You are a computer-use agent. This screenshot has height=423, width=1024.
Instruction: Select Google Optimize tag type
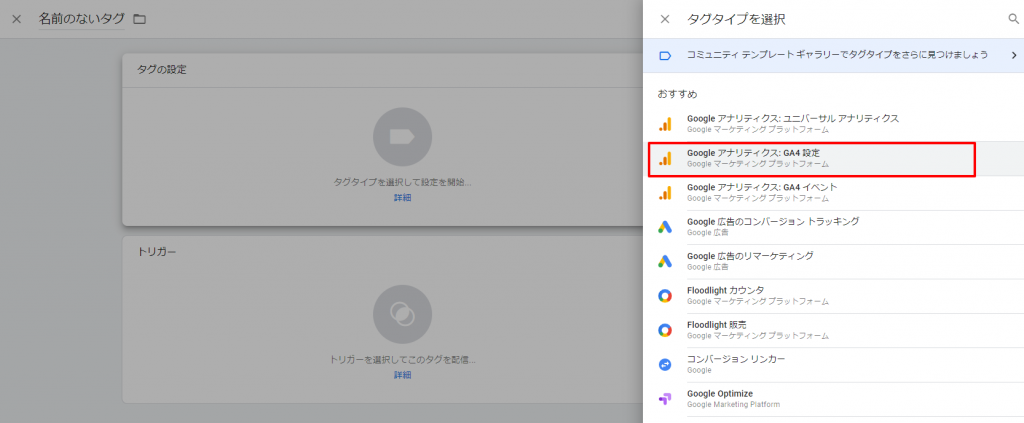[833, 399]
